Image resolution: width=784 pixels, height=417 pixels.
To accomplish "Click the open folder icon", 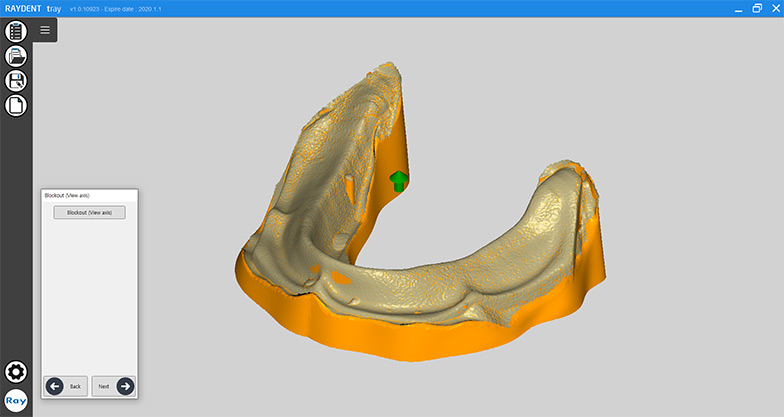I will point(16,56).
